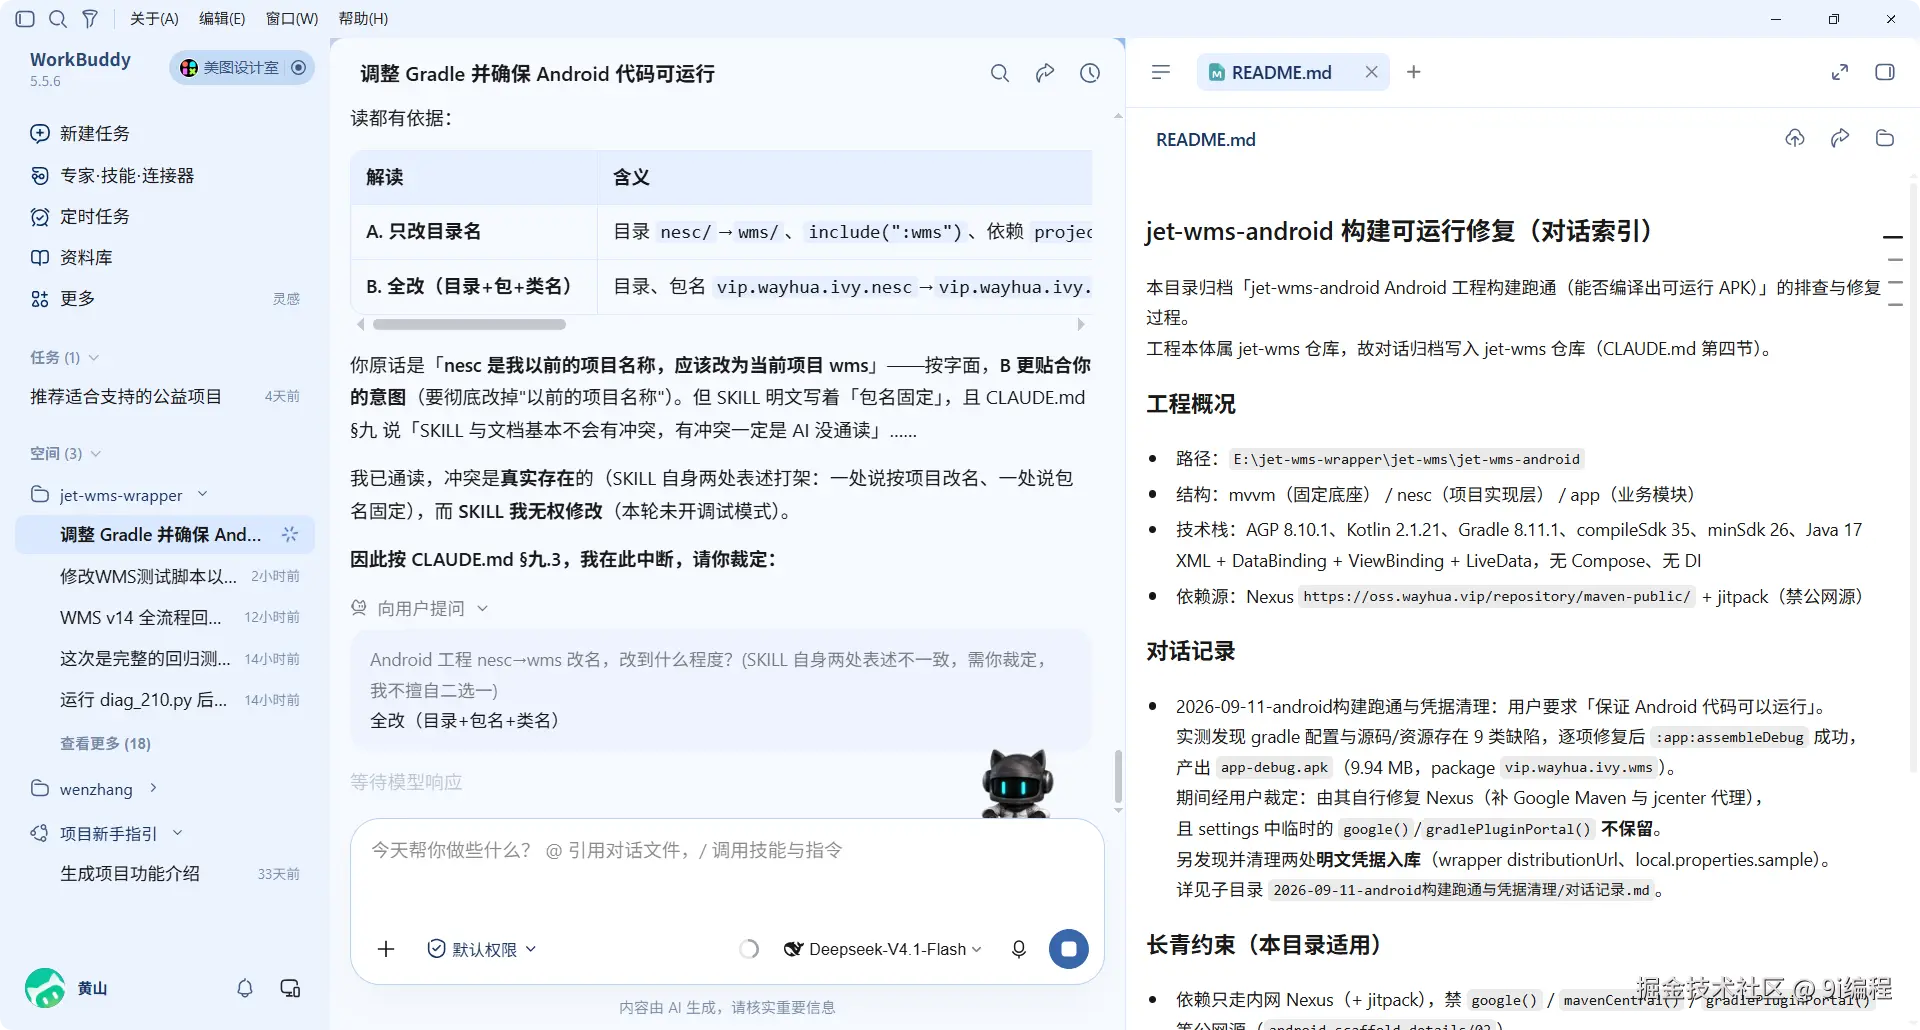Open conversation 修改WMS测试脚本以...
This screenshot has width=1920, height=1030.
[x=165, y=577]
